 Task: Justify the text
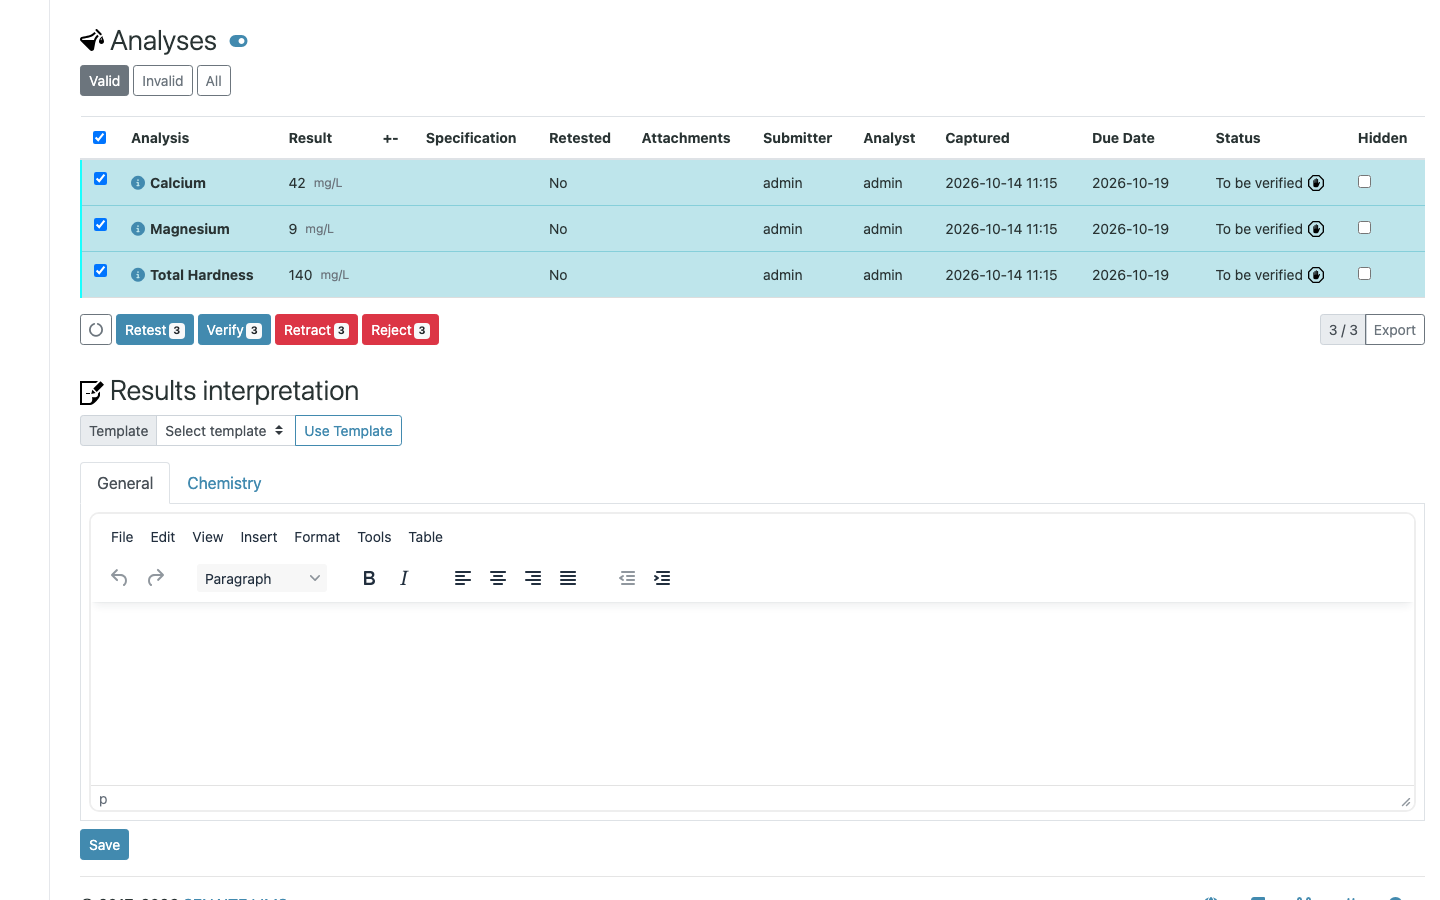point(568,578)
